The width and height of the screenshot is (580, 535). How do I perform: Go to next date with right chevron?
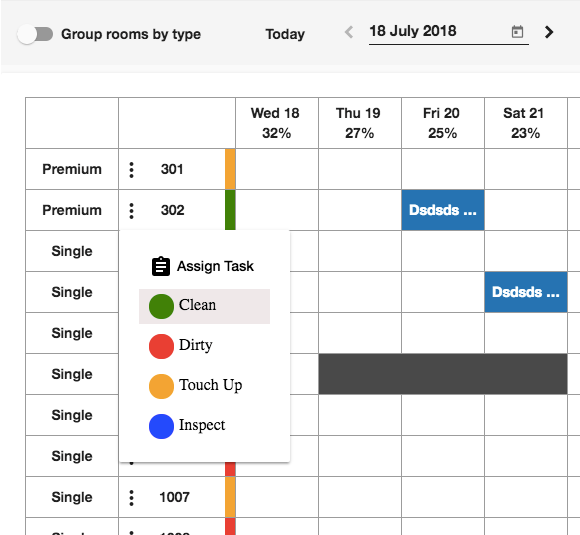pos(549,32)
